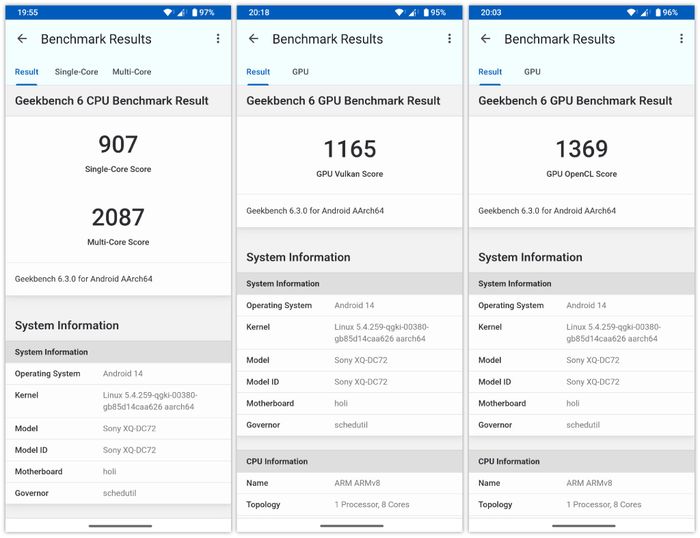The width and height of the screenshot is (700, 538).
Task: Tap Wi-Fi icon in 20:03 status bar
Action: pos(631,13)
